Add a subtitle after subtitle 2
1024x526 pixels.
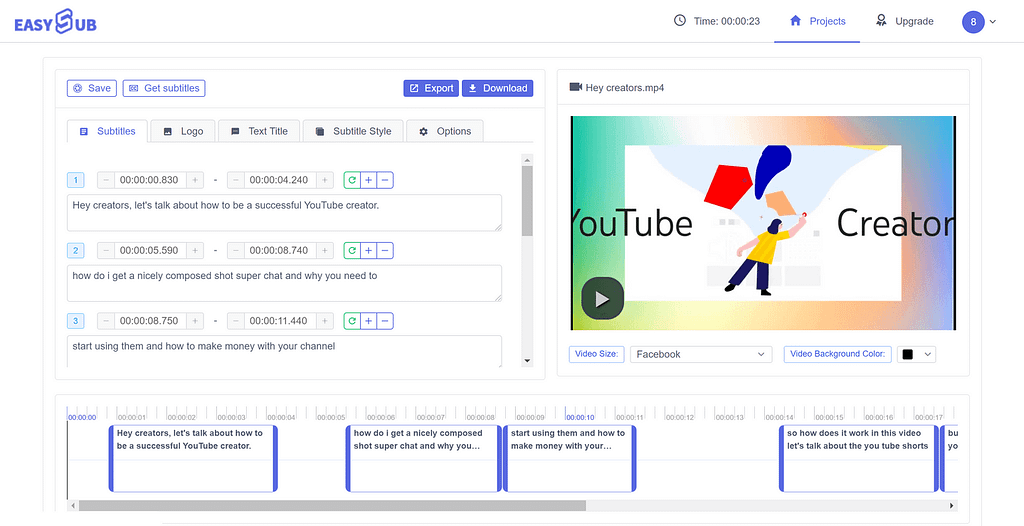[x=368, y=250]
